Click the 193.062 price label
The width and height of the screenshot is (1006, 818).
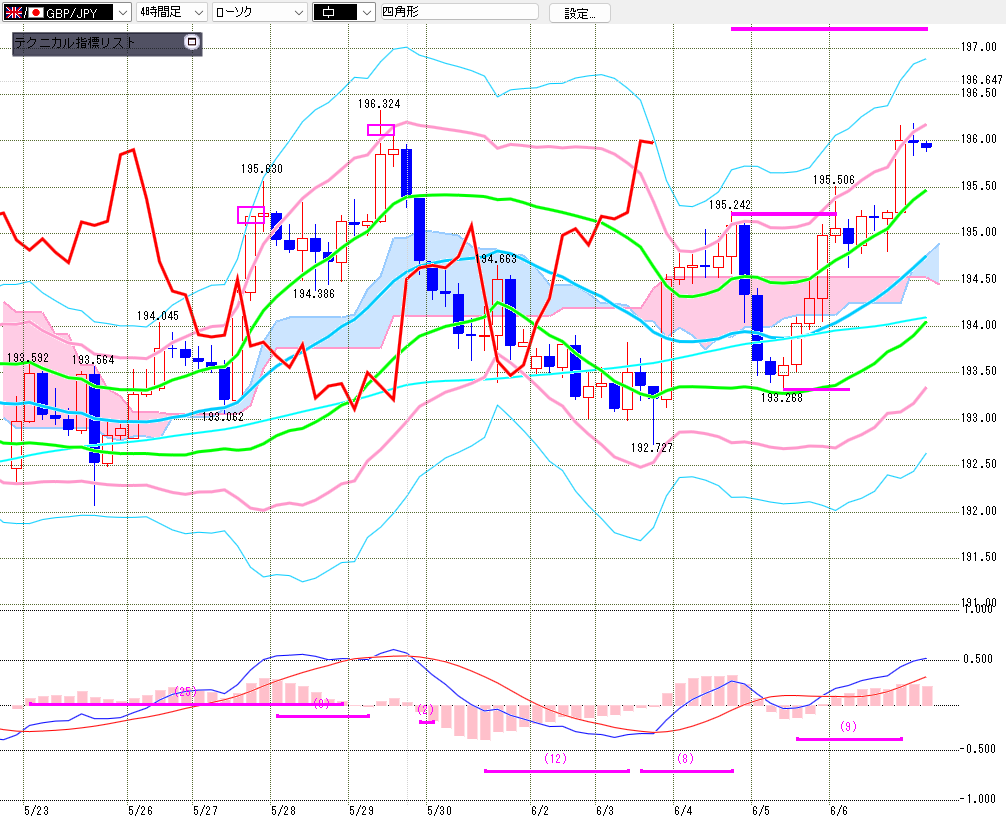point(223,416)
